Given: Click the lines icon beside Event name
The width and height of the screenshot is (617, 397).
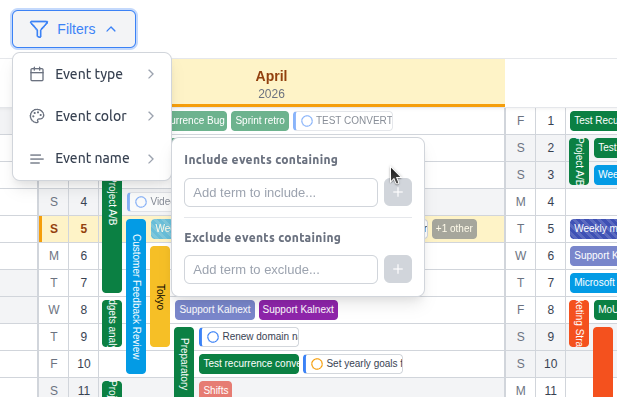Looking at the screenshot, I should 37,159.
